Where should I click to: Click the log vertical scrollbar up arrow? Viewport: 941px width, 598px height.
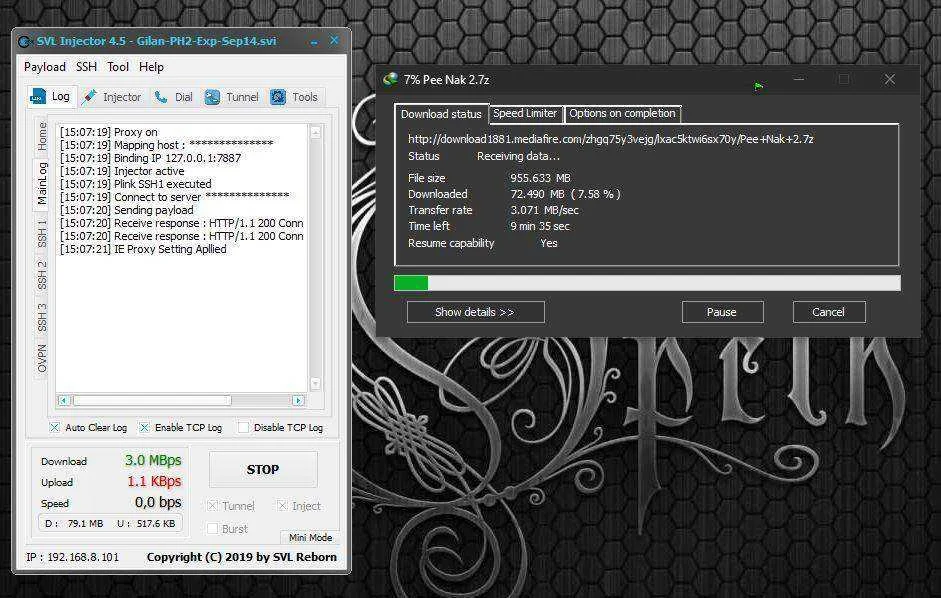click(x=316, y=133)
